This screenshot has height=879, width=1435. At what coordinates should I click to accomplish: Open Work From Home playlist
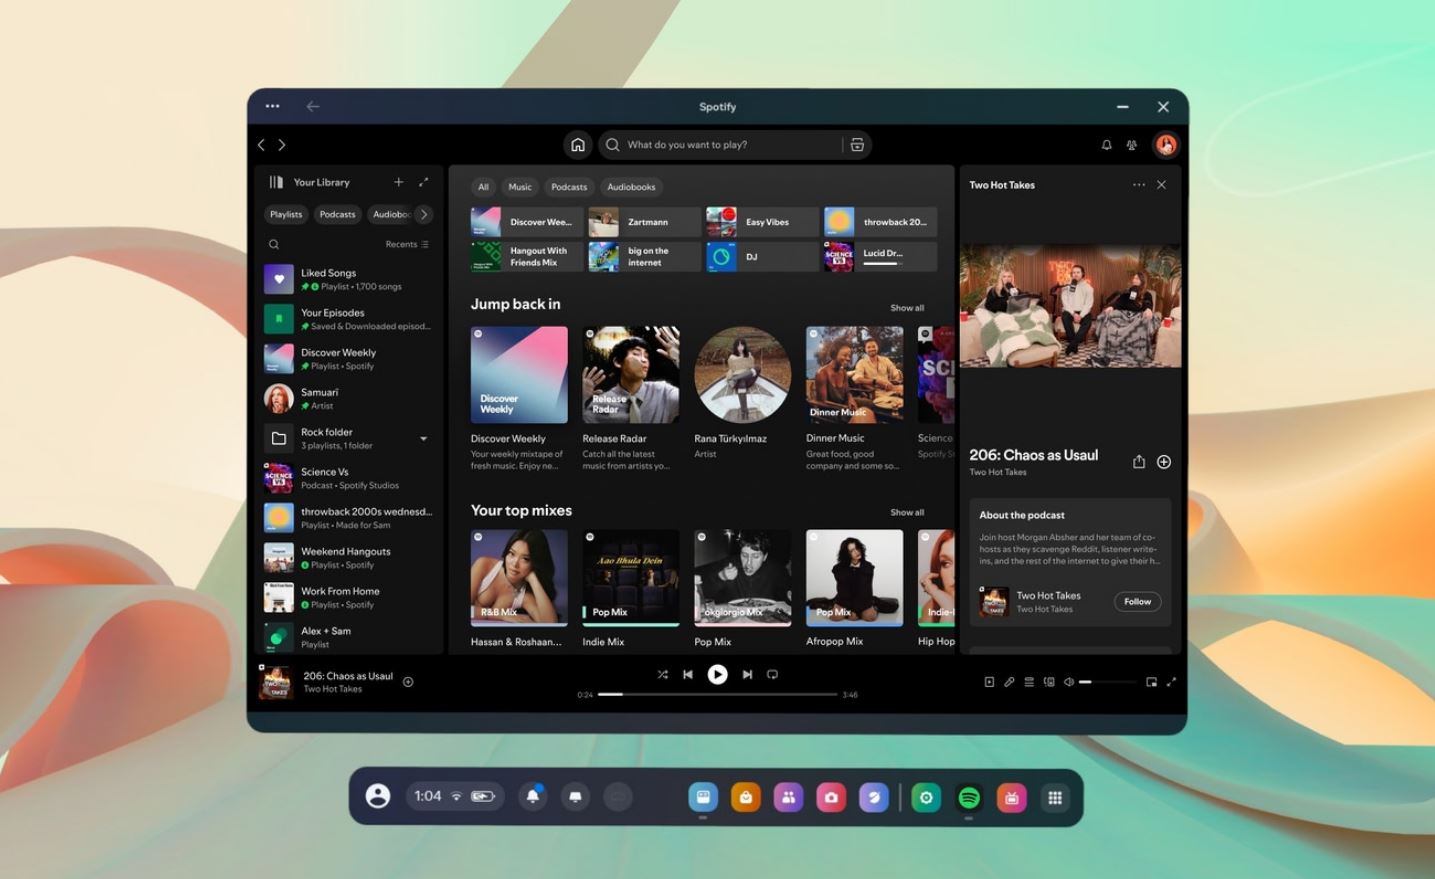click(348, 598)
